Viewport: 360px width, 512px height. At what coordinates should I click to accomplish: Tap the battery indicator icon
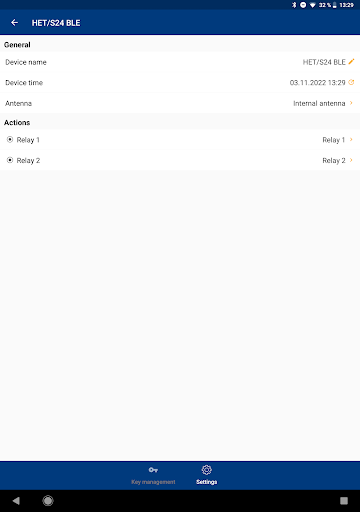click(334, 5)
